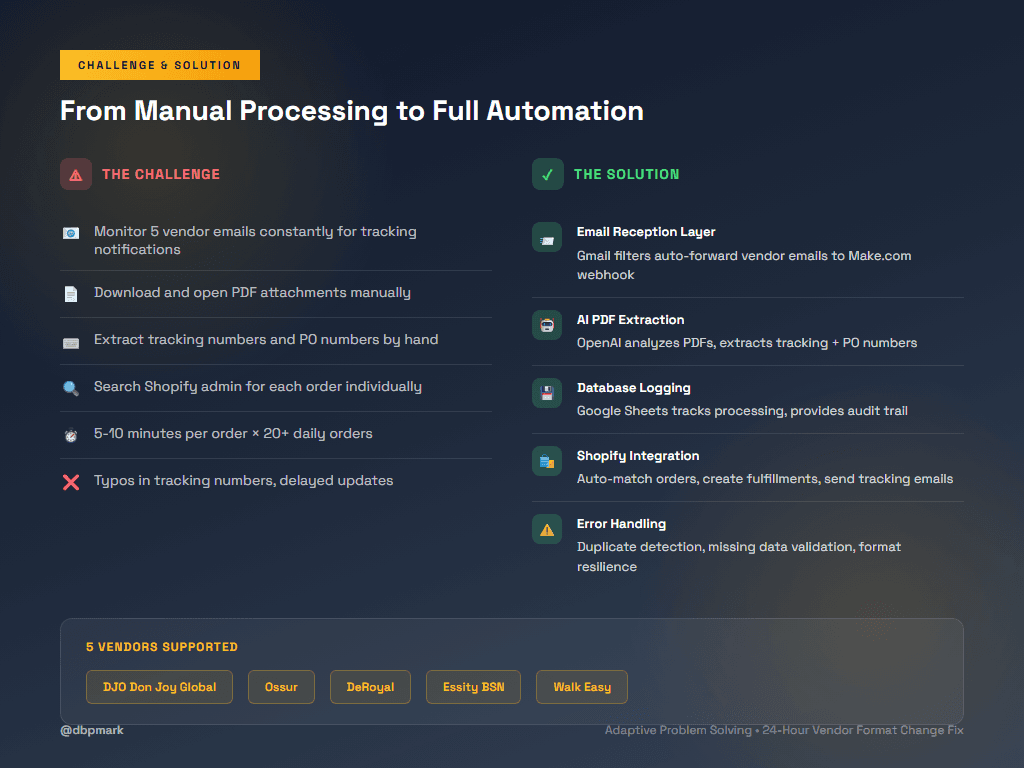Click the DeRoyal vendor button

tap(370, 687)
